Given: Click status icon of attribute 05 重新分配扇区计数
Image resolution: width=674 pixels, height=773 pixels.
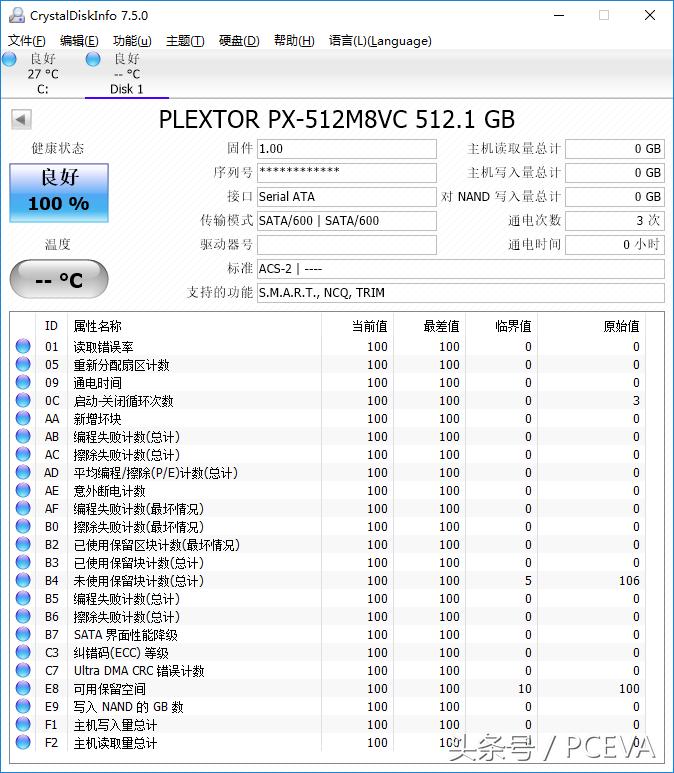Looking at the screenshot, I should pyautogui.click(x=23, y=364).
